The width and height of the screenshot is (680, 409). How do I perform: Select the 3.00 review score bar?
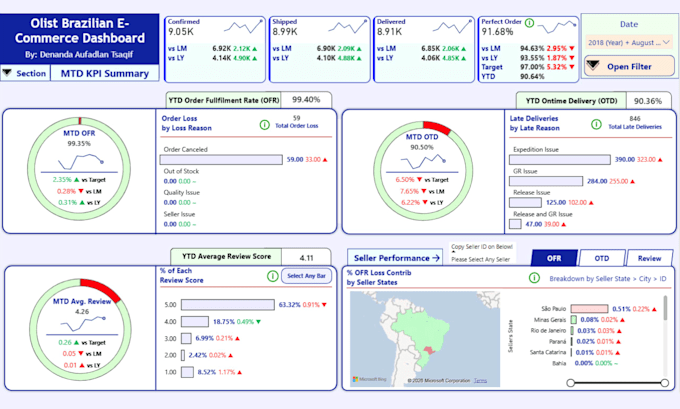tap(186, 338)
